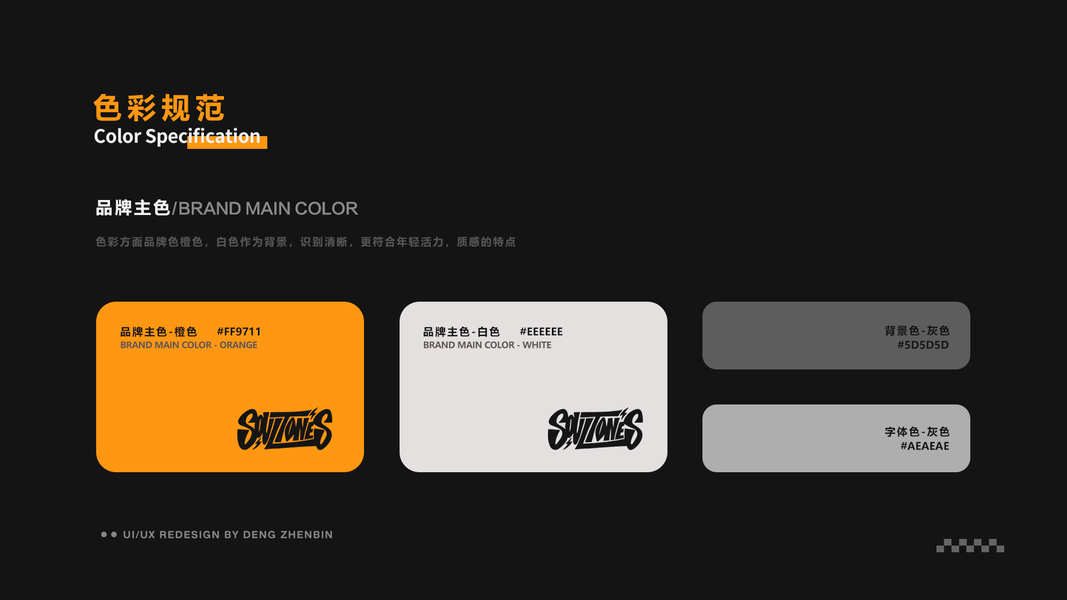The image size is (1067, 600).
Task: Select the light gray font color swatch #AEAEAE
Action: (836, 438)
